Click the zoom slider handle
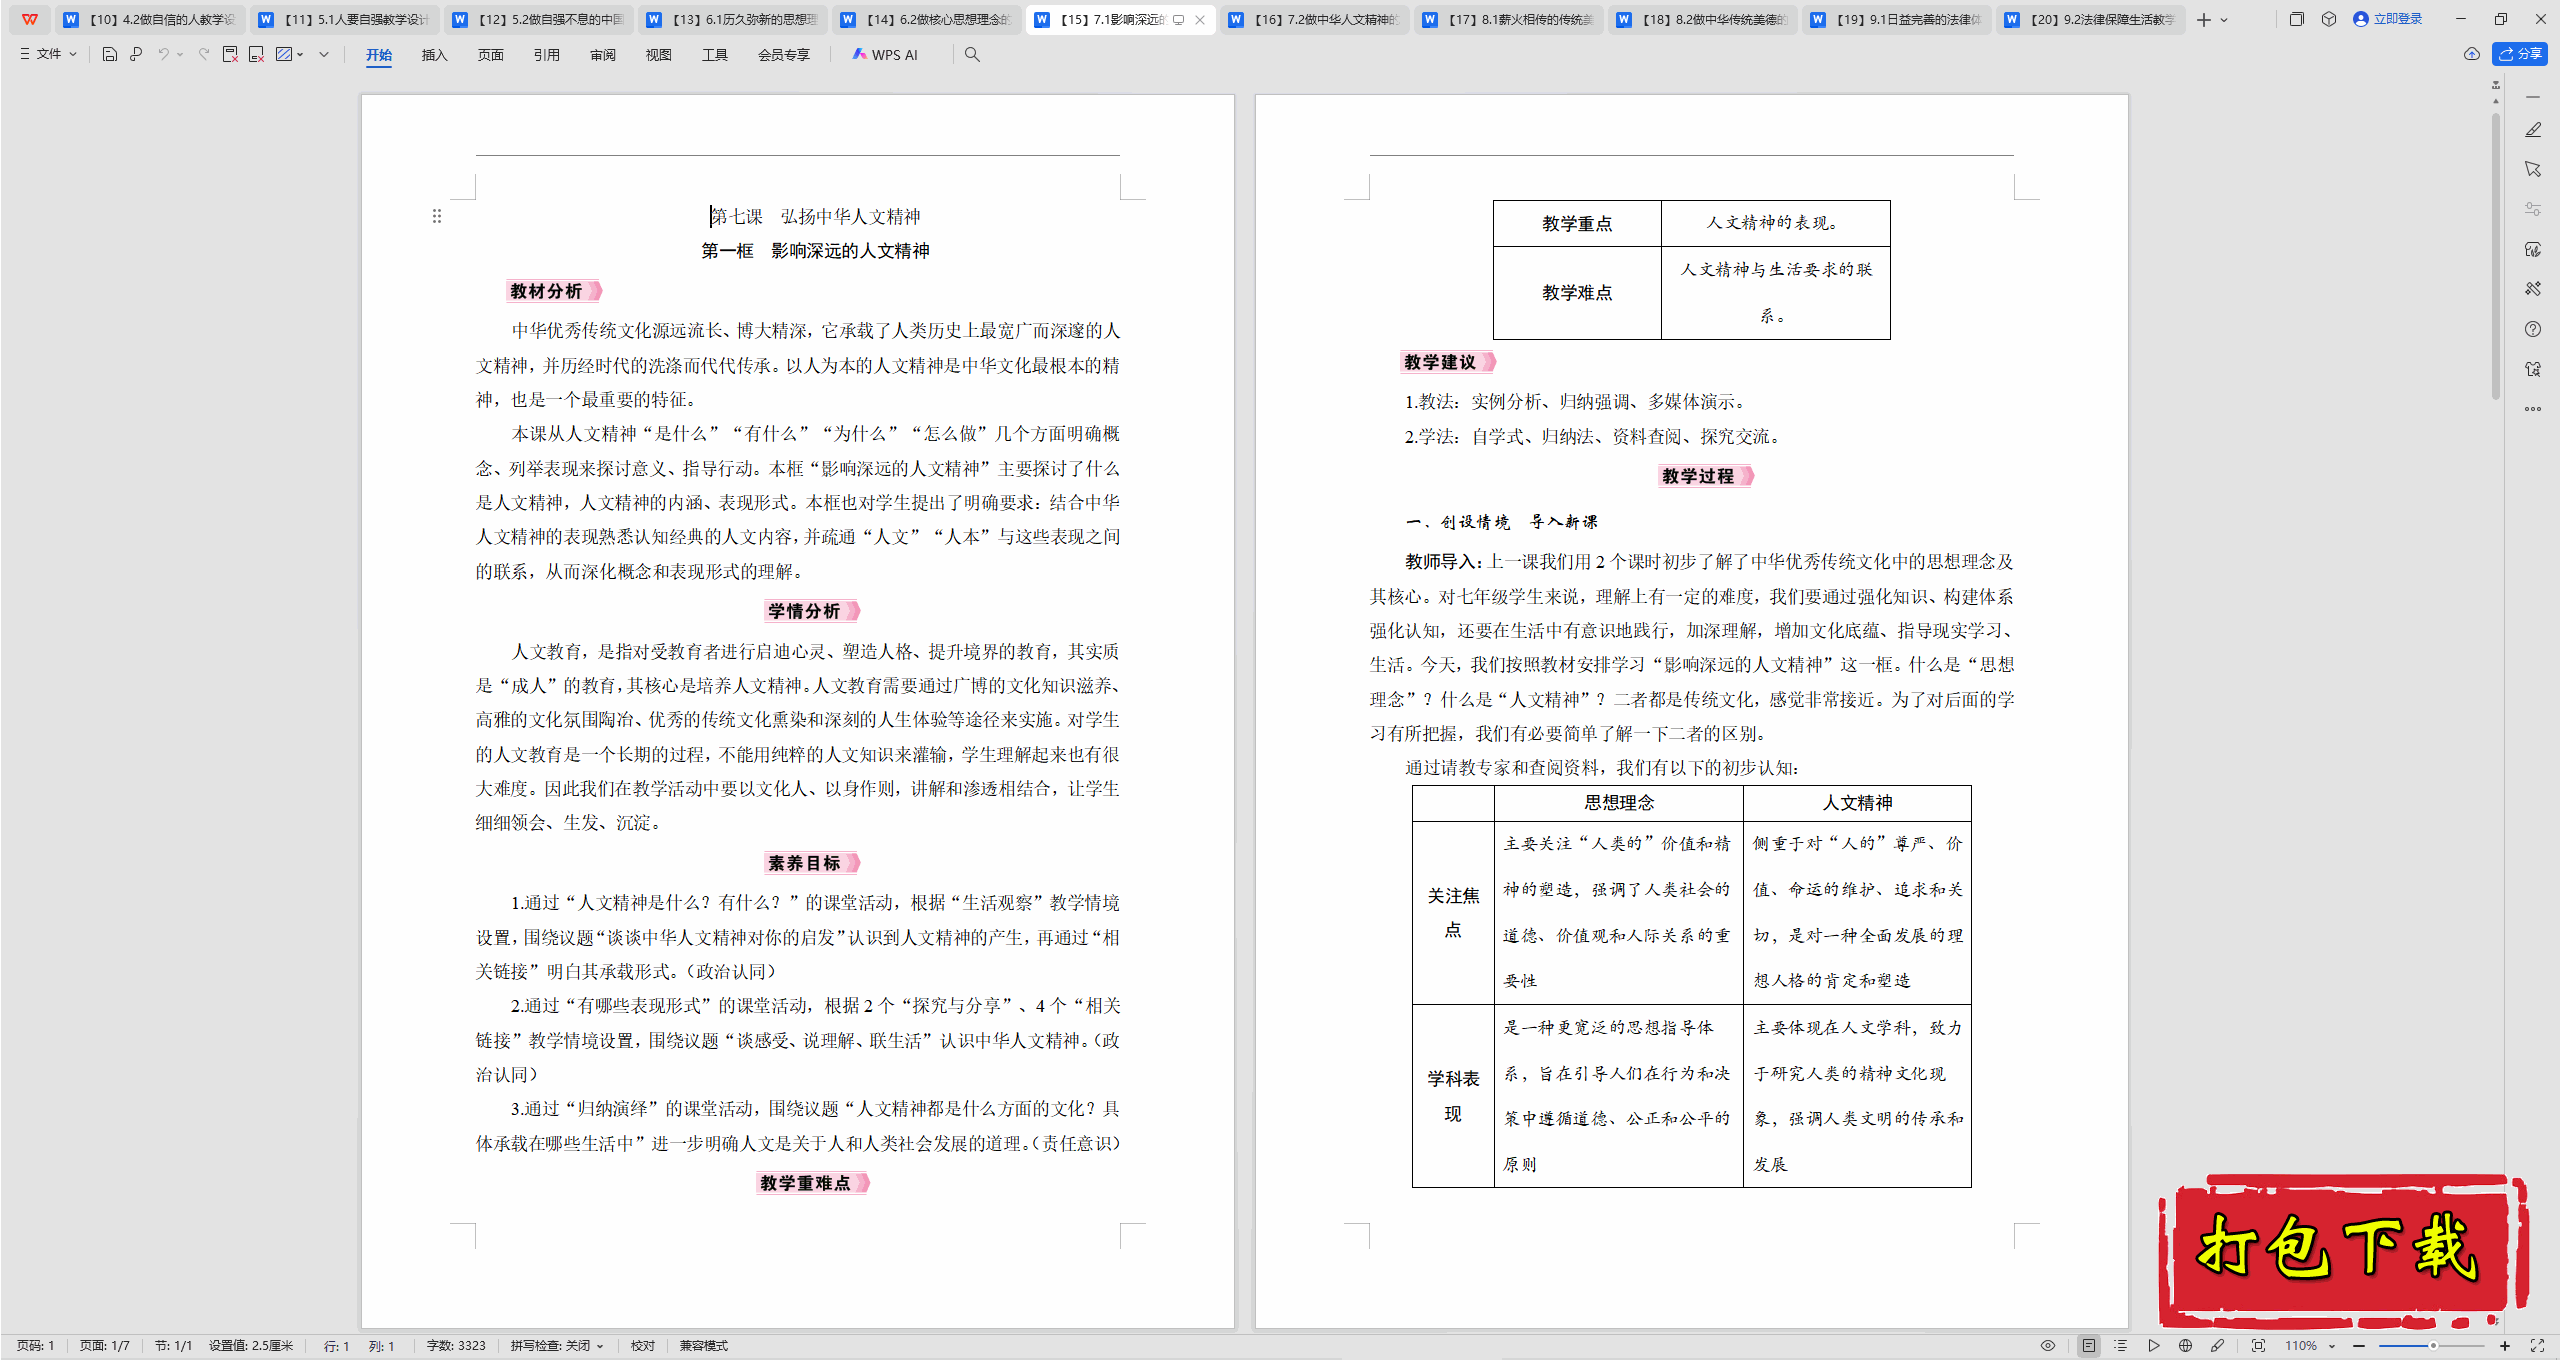 [x=2433, y=1346]
